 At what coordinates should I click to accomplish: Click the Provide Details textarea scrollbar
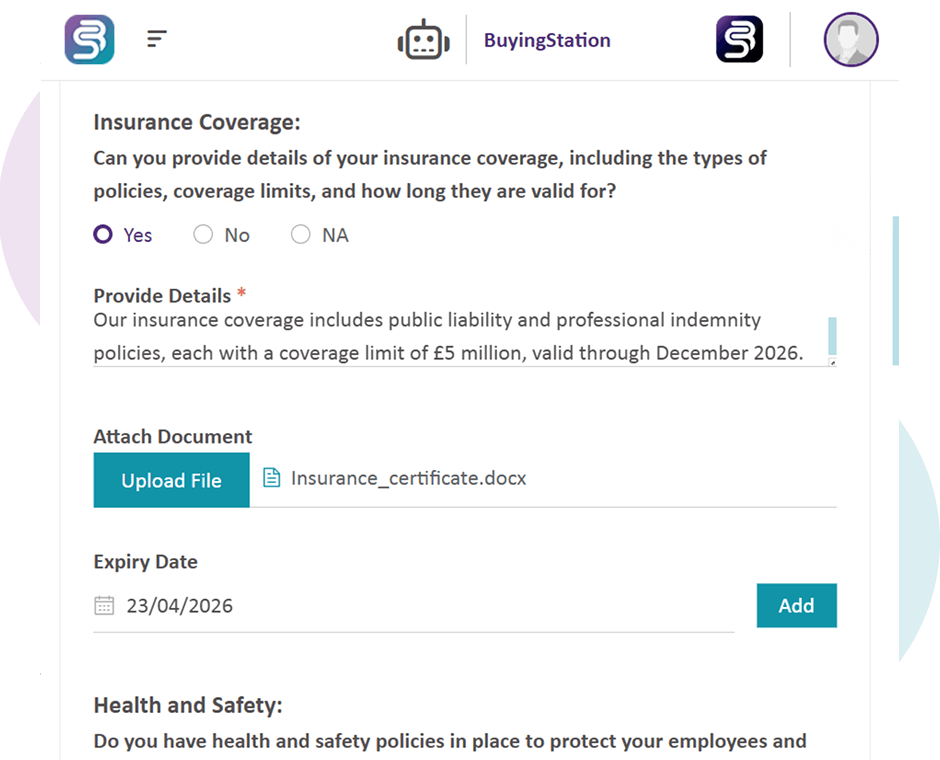click(832, 335)
